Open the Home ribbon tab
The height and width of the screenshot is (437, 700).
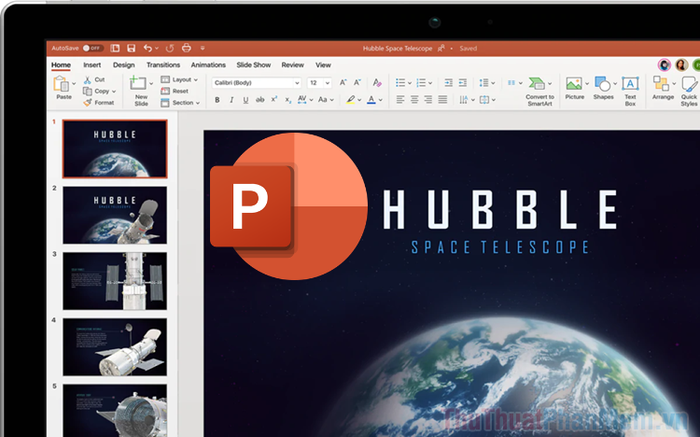click(x=61, y=65)
